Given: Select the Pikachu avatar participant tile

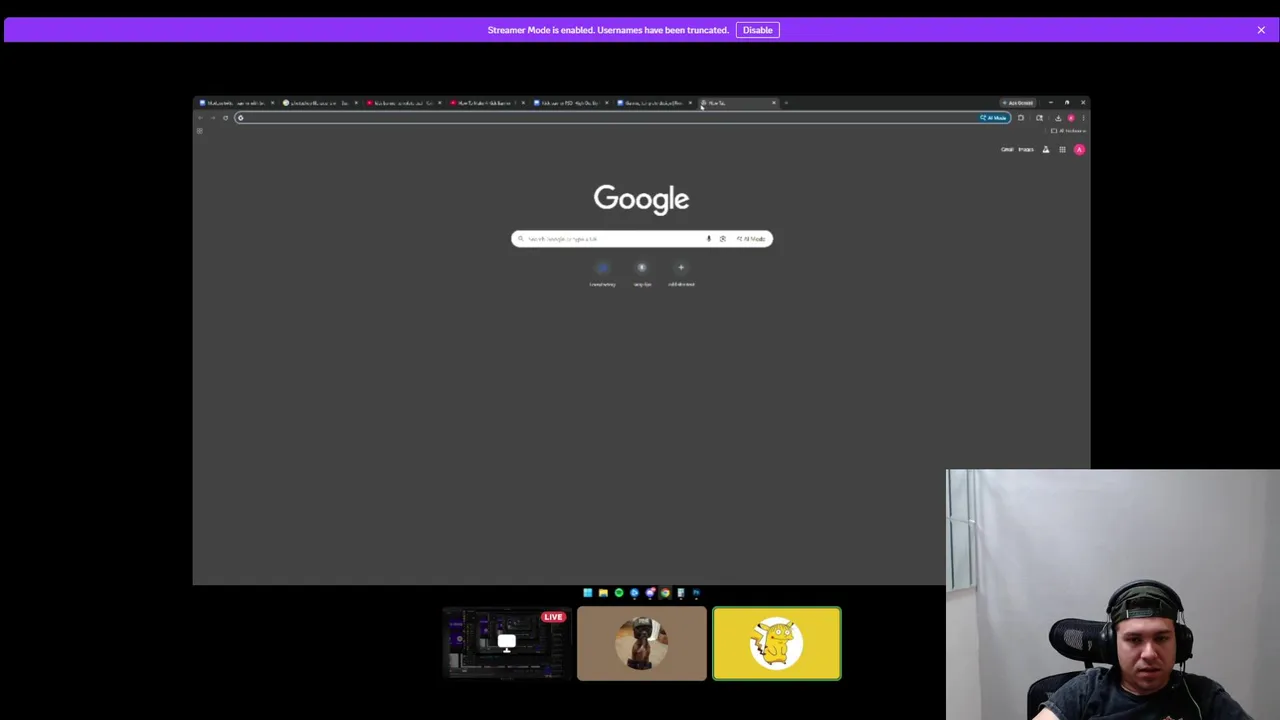Looking at the screenshot, I should (777, 643).
